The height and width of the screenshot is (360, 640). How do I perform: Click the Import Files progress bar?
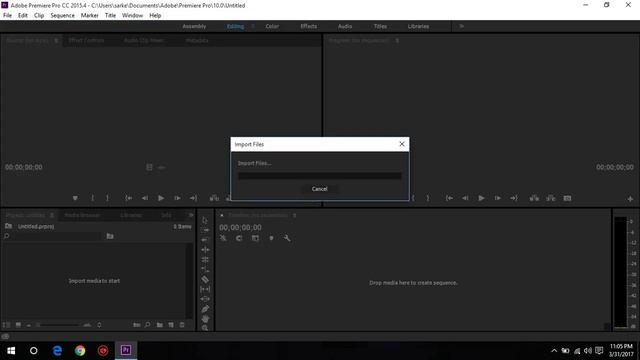click(320, 176)
